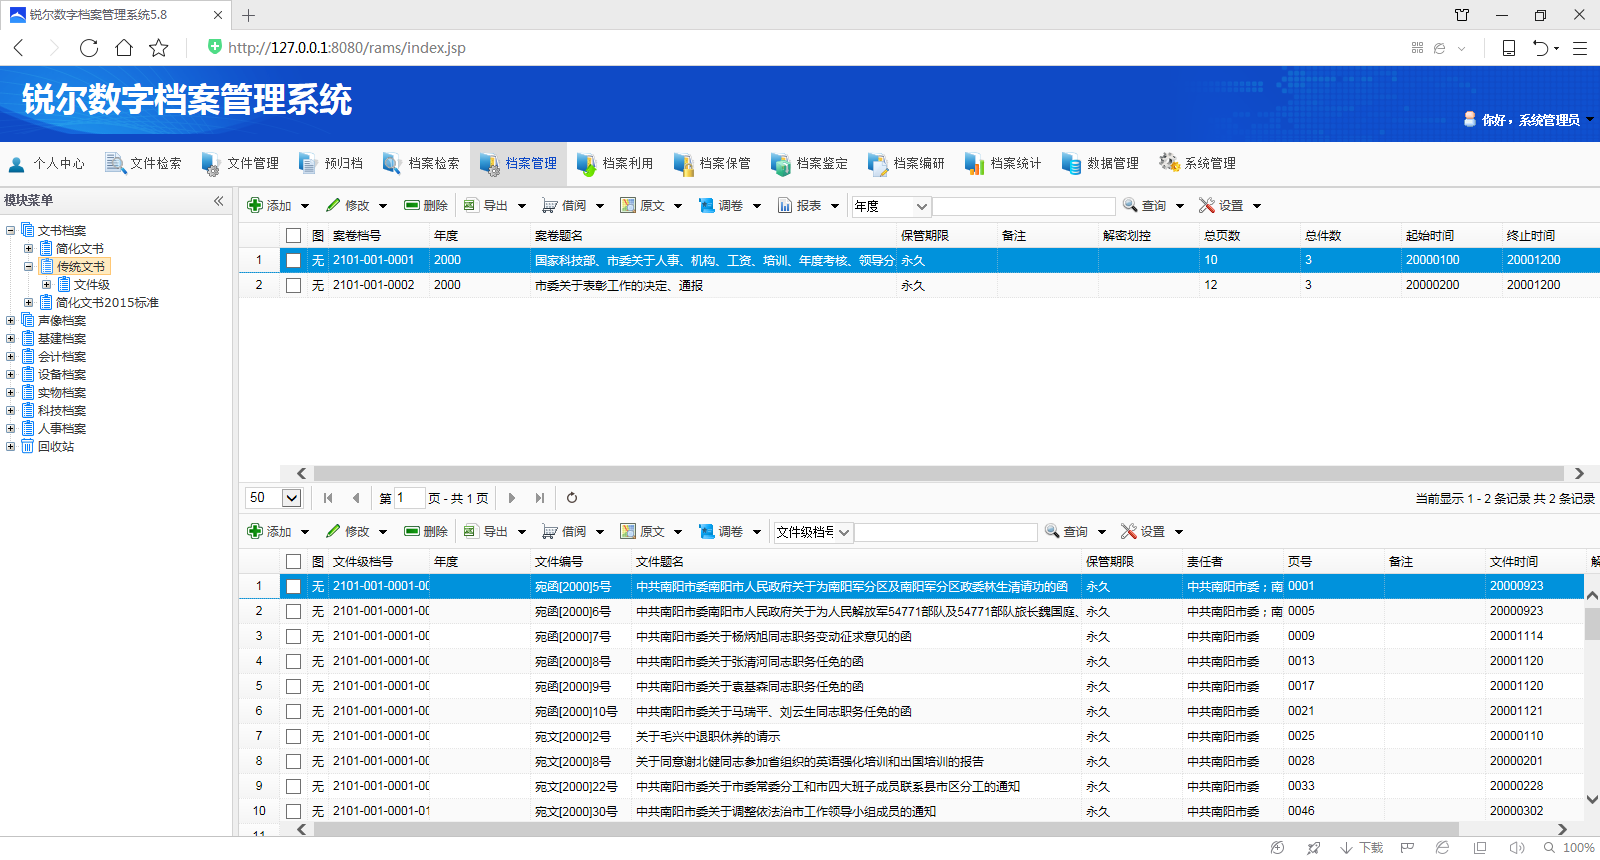Viewport: 1600px width, 860px height.
Task: Collapse the 模块菜单 side panel
Action: pyautogui.click(x=218, y=201)
